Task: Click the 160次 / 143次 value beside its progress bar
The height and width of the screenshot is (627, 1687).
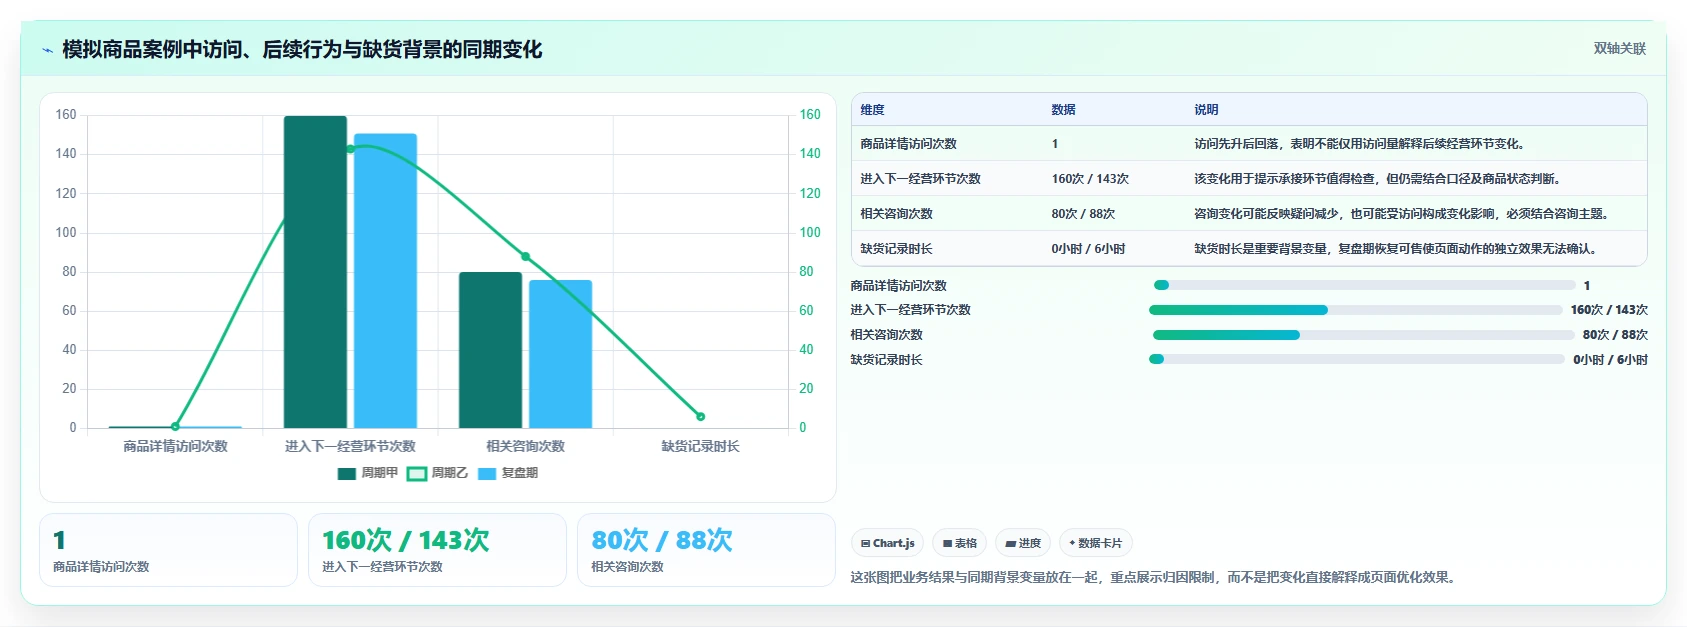Action: 1609,310
